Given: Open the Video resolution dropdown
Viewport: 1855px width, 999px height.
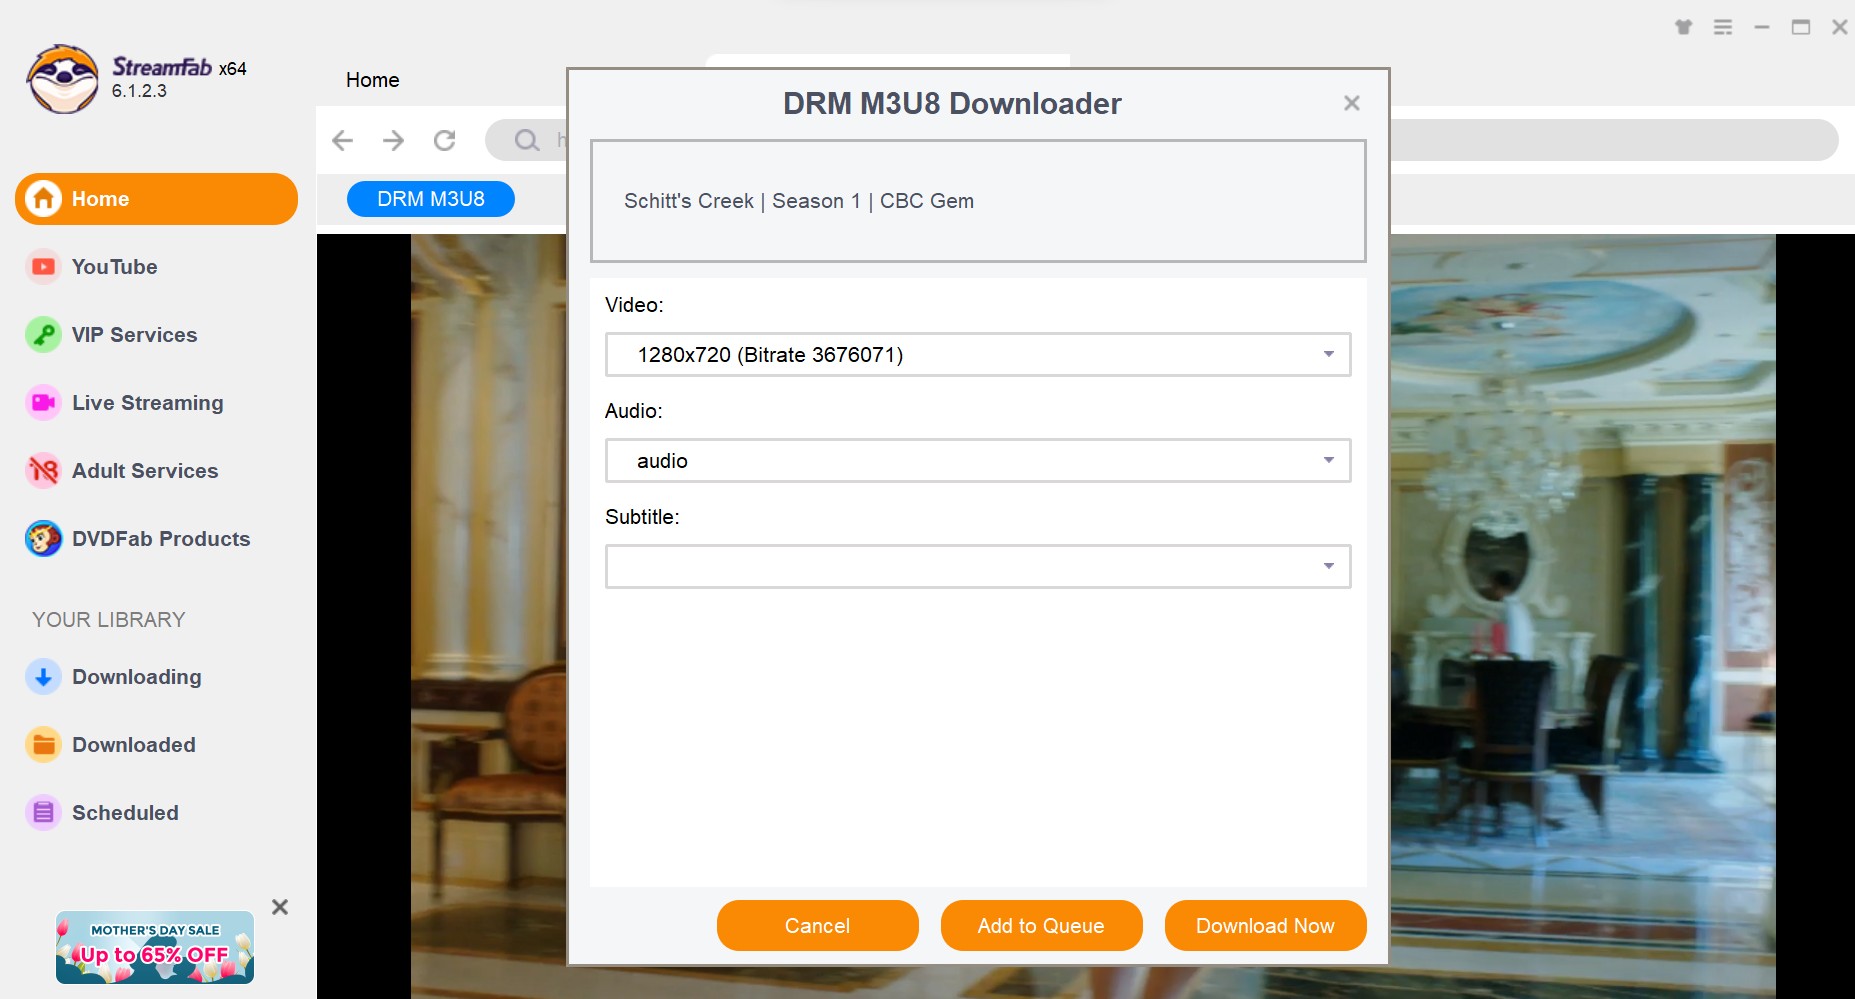Looking at the screenshot, I should [x=978, y=355].
